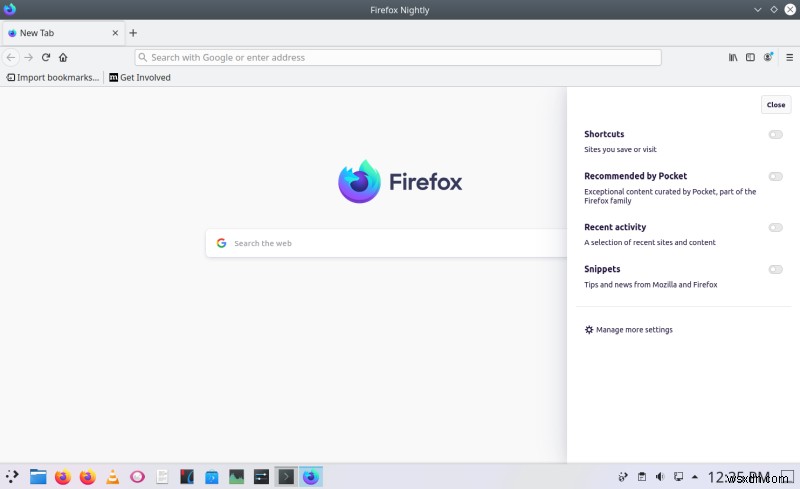Viewport: 800px width, 489px height.
Task: Enable the Shortcuts toggle
Action: pos(776,134)
